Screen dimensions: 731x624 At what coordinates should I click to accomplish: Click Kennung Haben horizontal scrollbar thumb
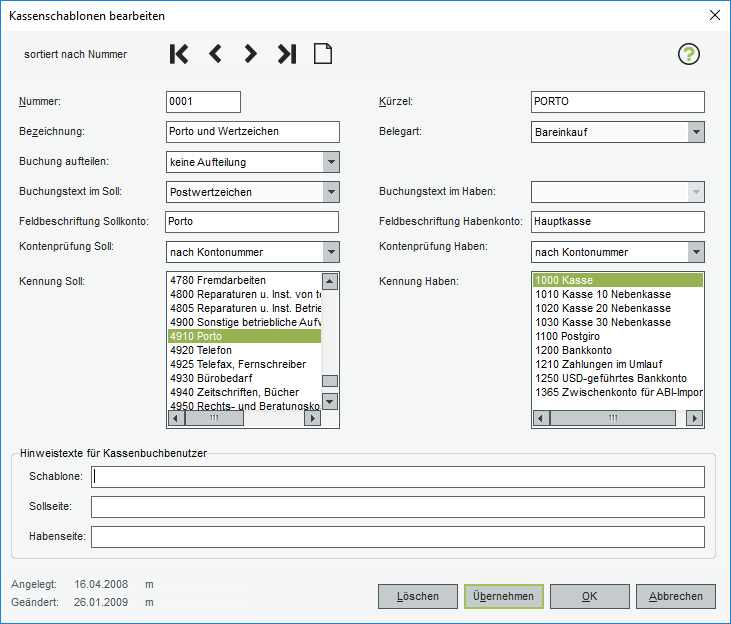click(613, 418)
